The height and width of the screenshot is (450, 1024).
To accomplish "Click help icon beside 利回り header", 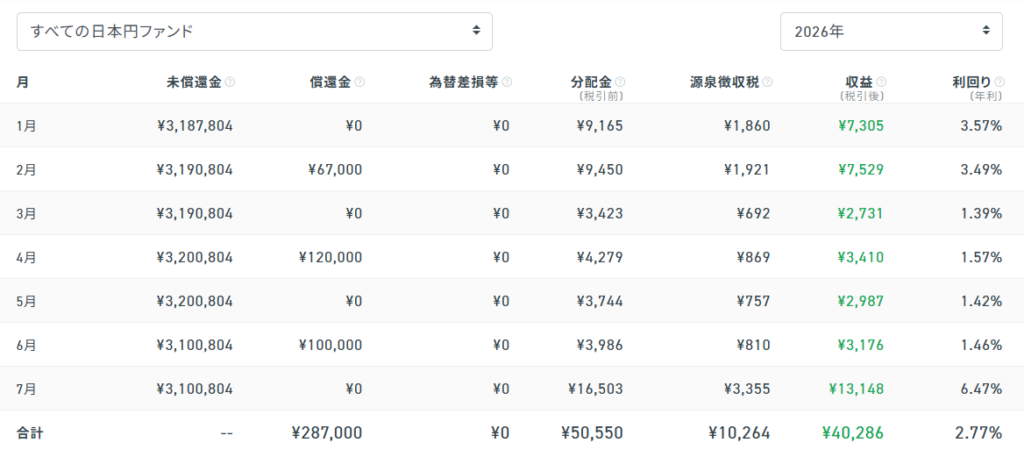I will (x=999, y=82).
